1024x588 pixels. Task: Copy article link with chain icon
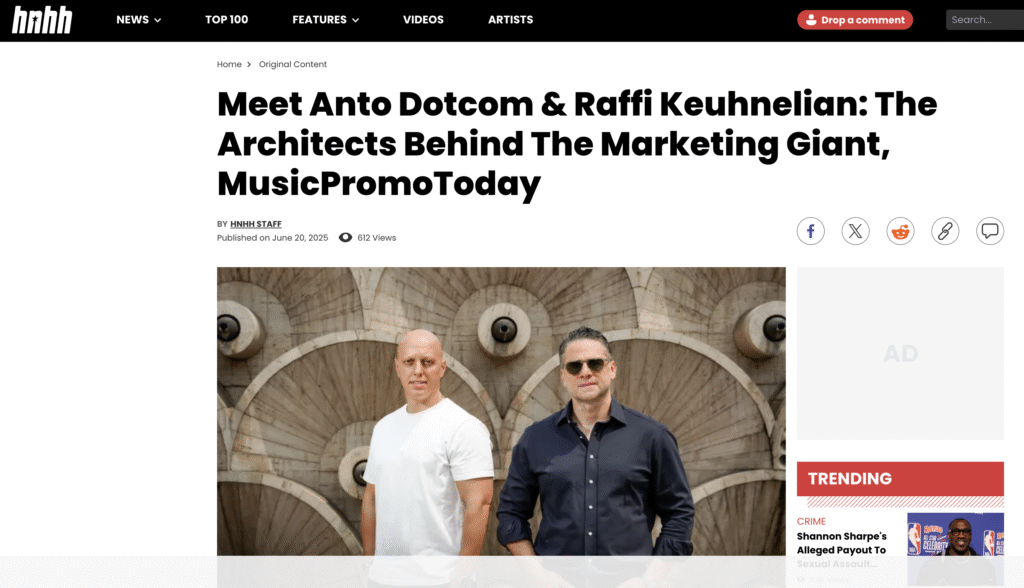pyautogui.click(x=945, y=231)
